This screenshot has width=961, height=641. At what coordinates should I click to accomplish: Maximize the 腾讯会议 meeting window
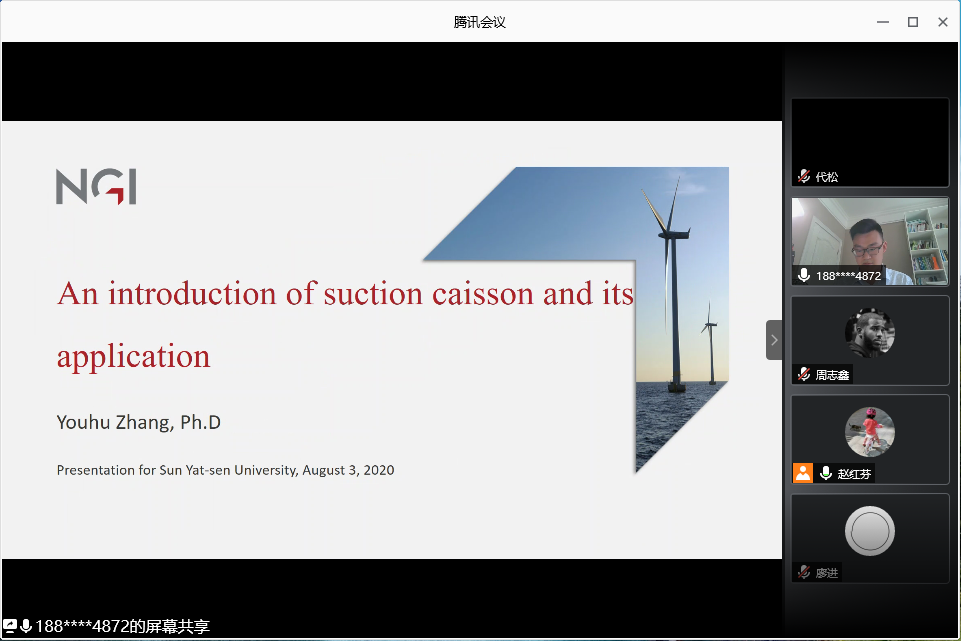pyautogui.click(x=912, y=21)
